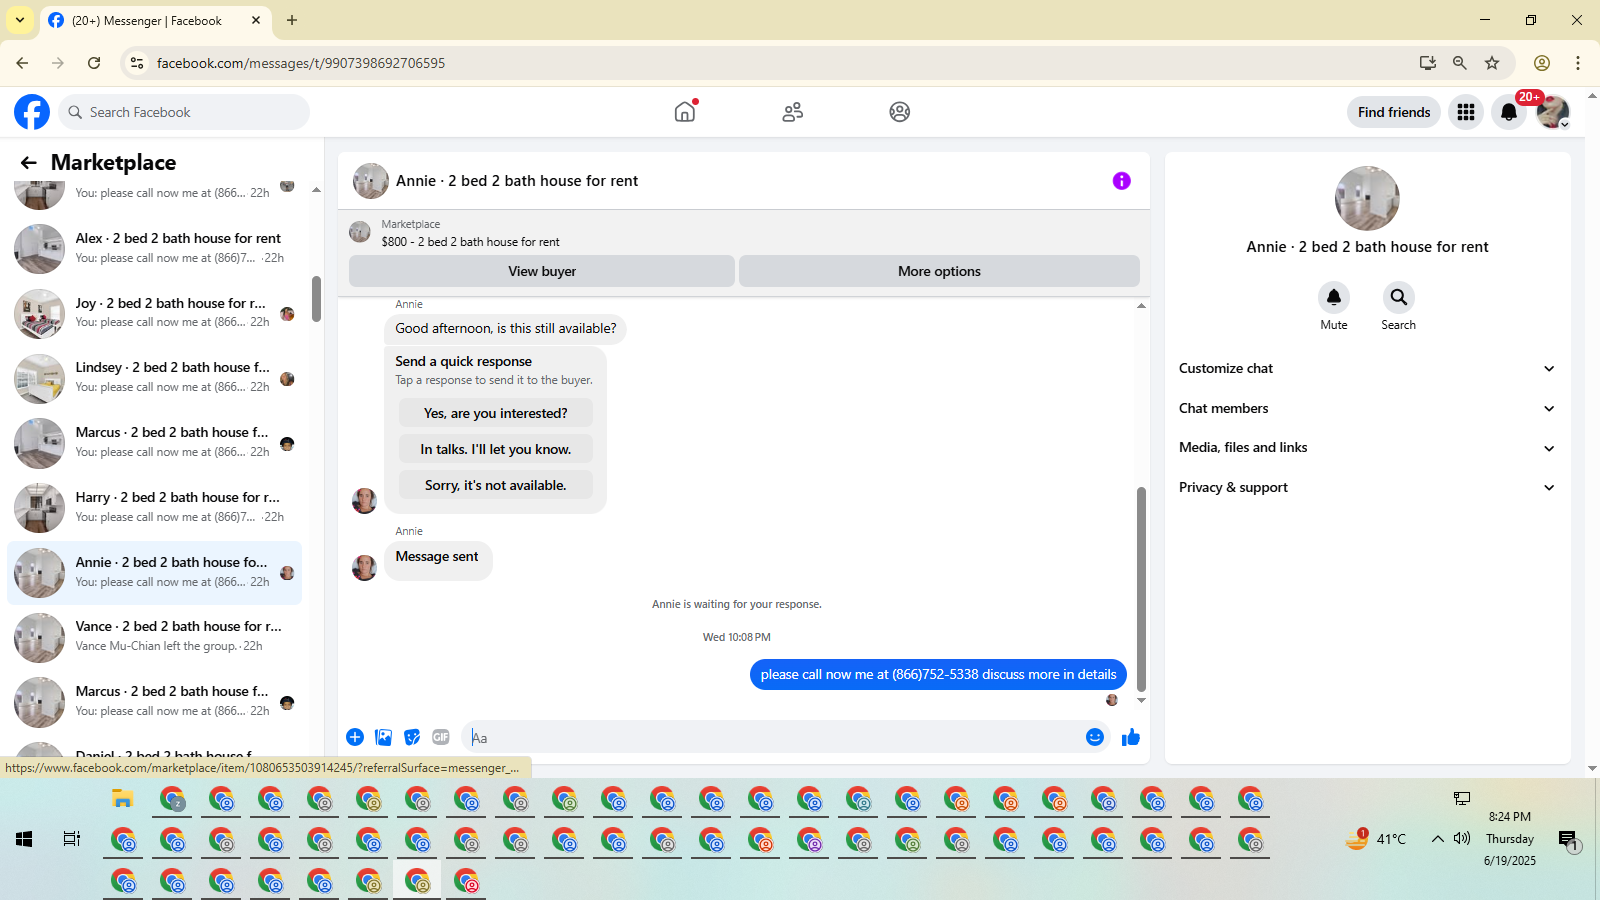Open Chrome's three-dot menu
Image resolution: width=1600 pixels, height=900 pixels.
click(1578, 63)
